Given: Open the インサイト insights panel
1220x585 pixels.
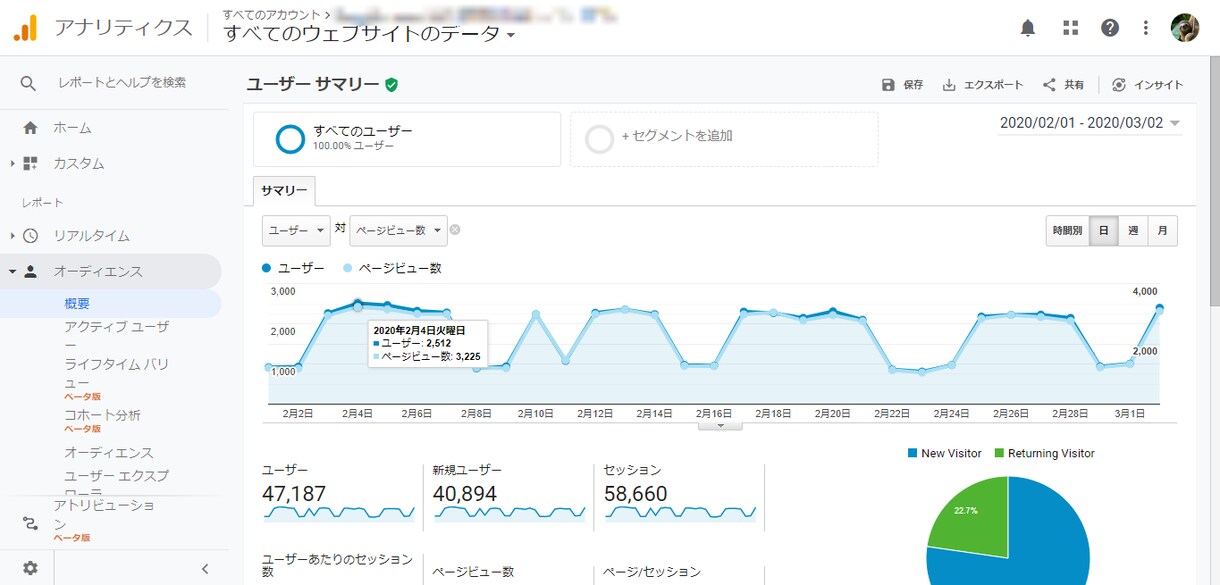Looking at the screenshot, I should [1147, 85].
